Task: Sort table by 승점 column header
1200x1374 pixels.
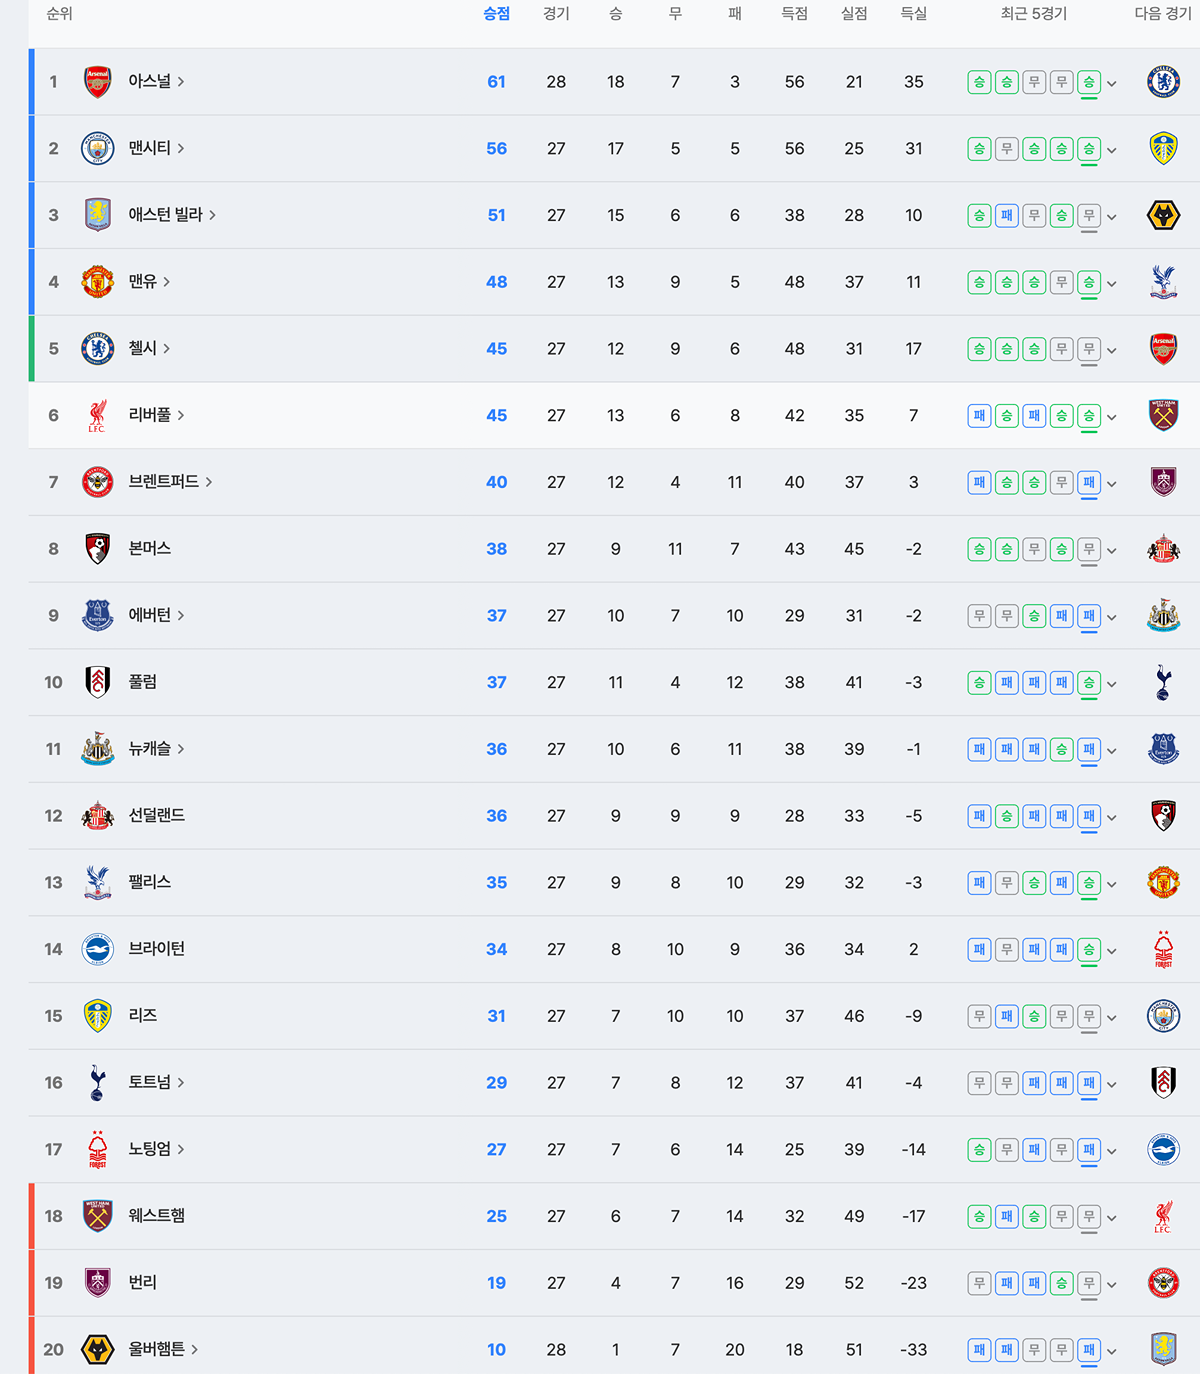Action: pyautogui.click(x=496, y=14)
